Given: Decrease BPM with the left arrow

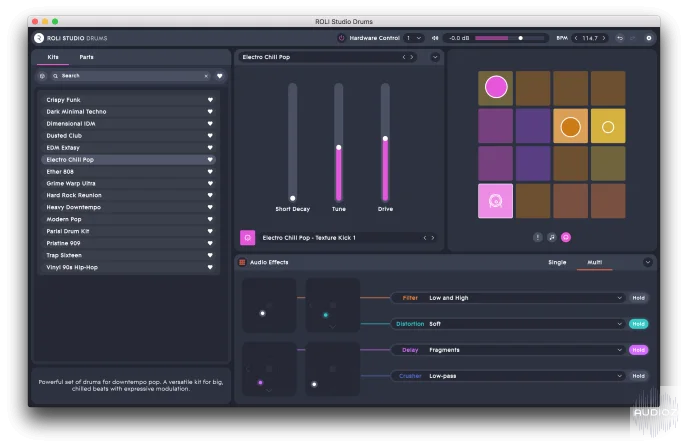Looking at the screenshot, I should coord(576,38).
